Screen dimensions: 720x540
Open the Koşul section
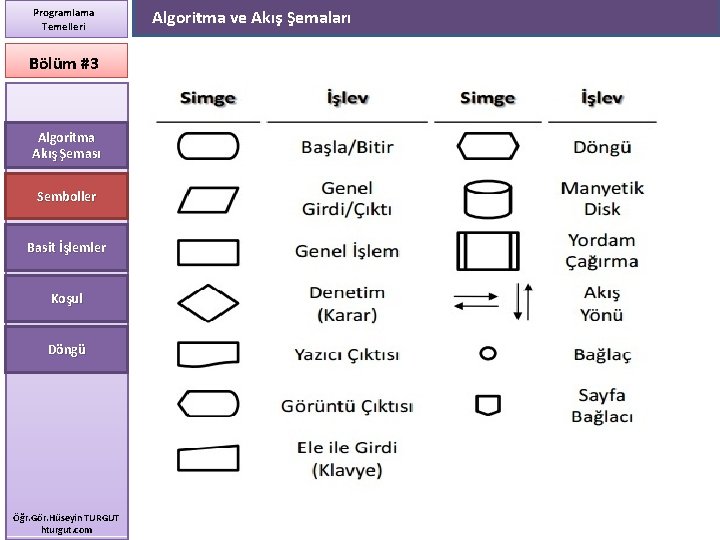(x=66, y=298)
